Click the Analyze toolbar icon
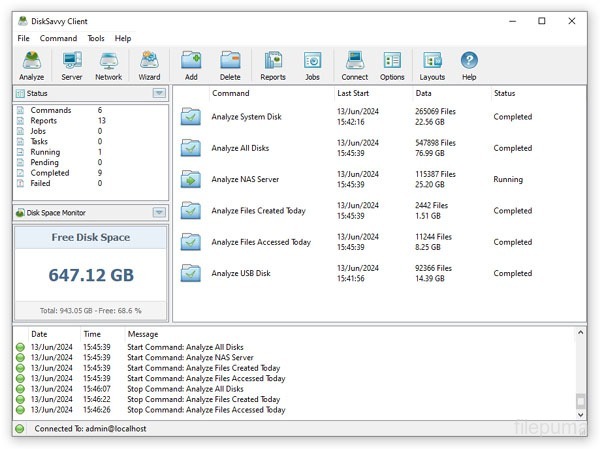This screenshot has height=449, width=600. pyautogui.click(x=32, y=66)
